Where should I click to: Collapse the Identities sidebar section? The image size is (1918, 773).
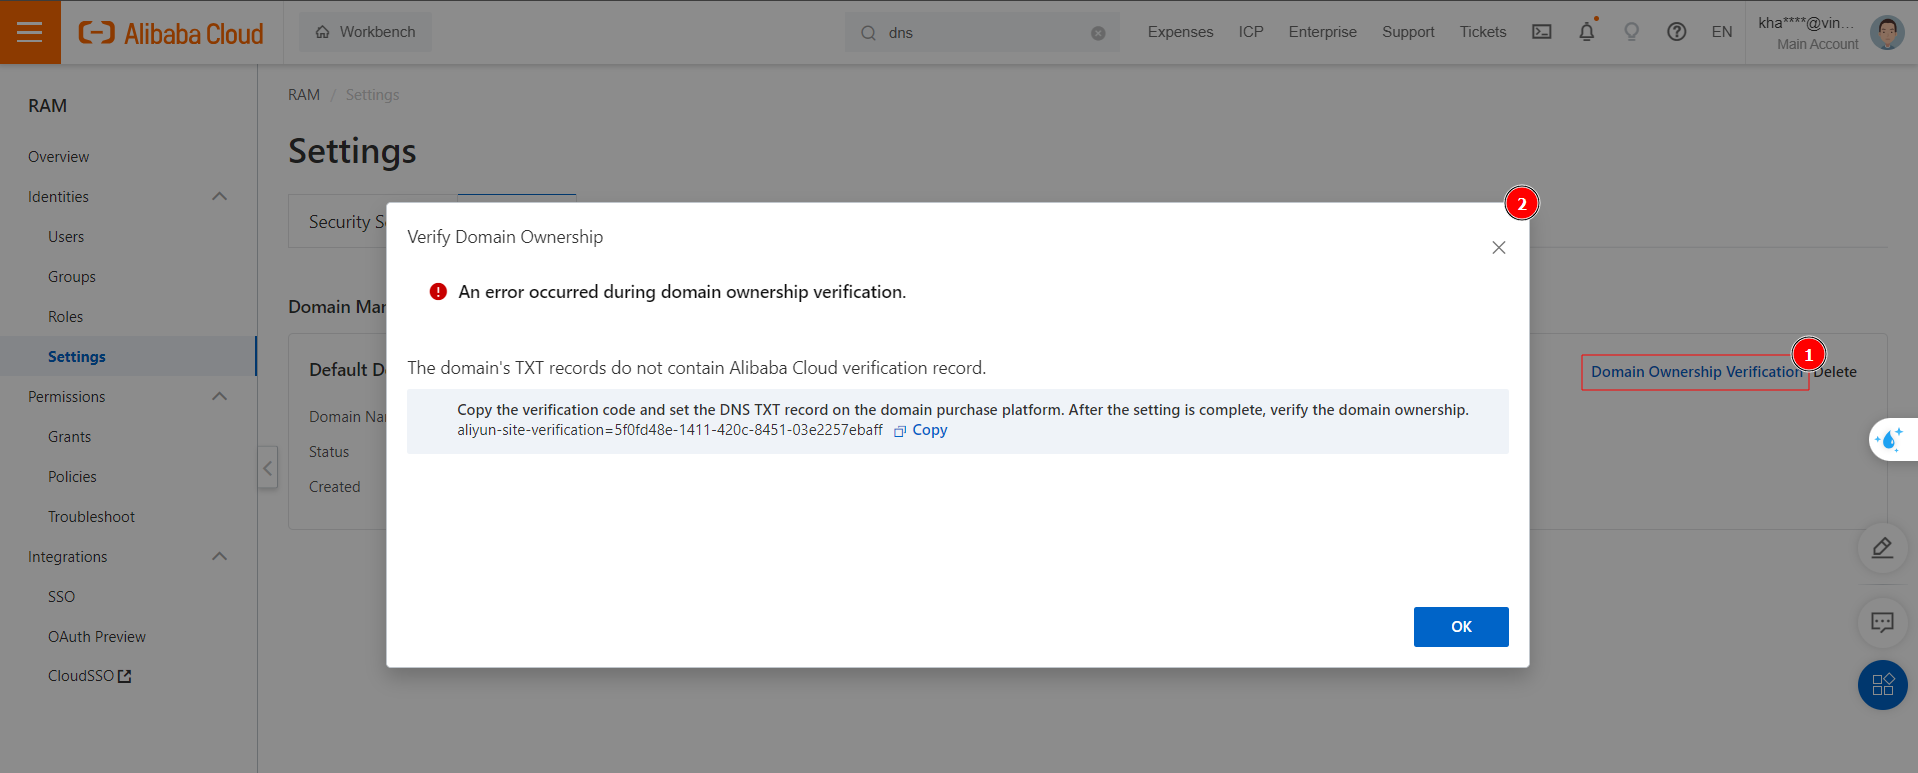[x=220, y=197]
